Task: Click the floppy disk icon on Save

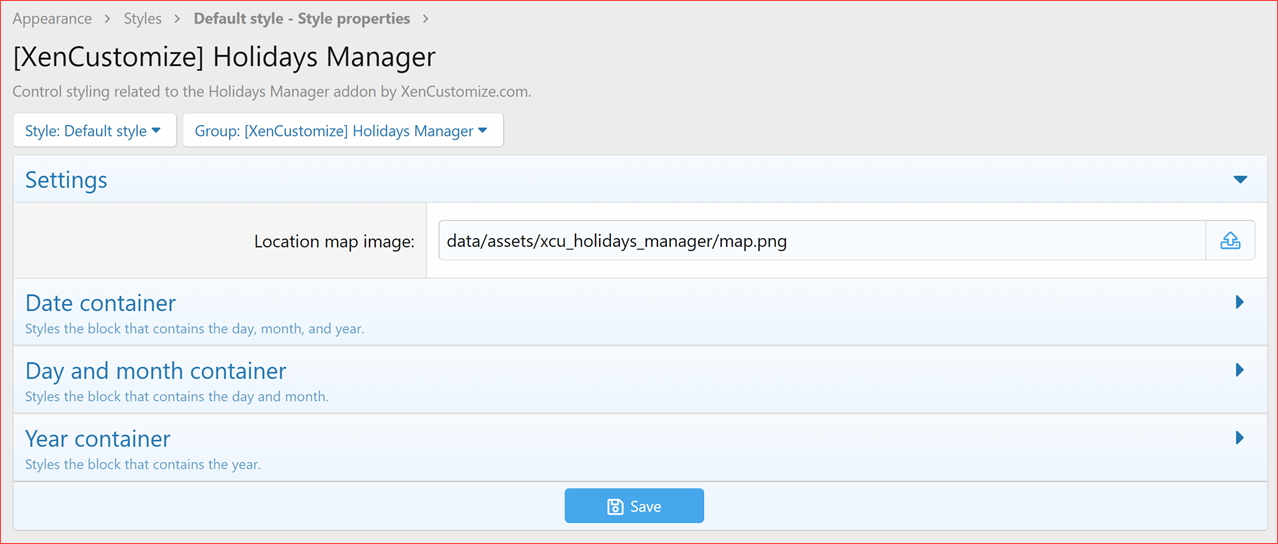Action: click(x=616, y=507)
